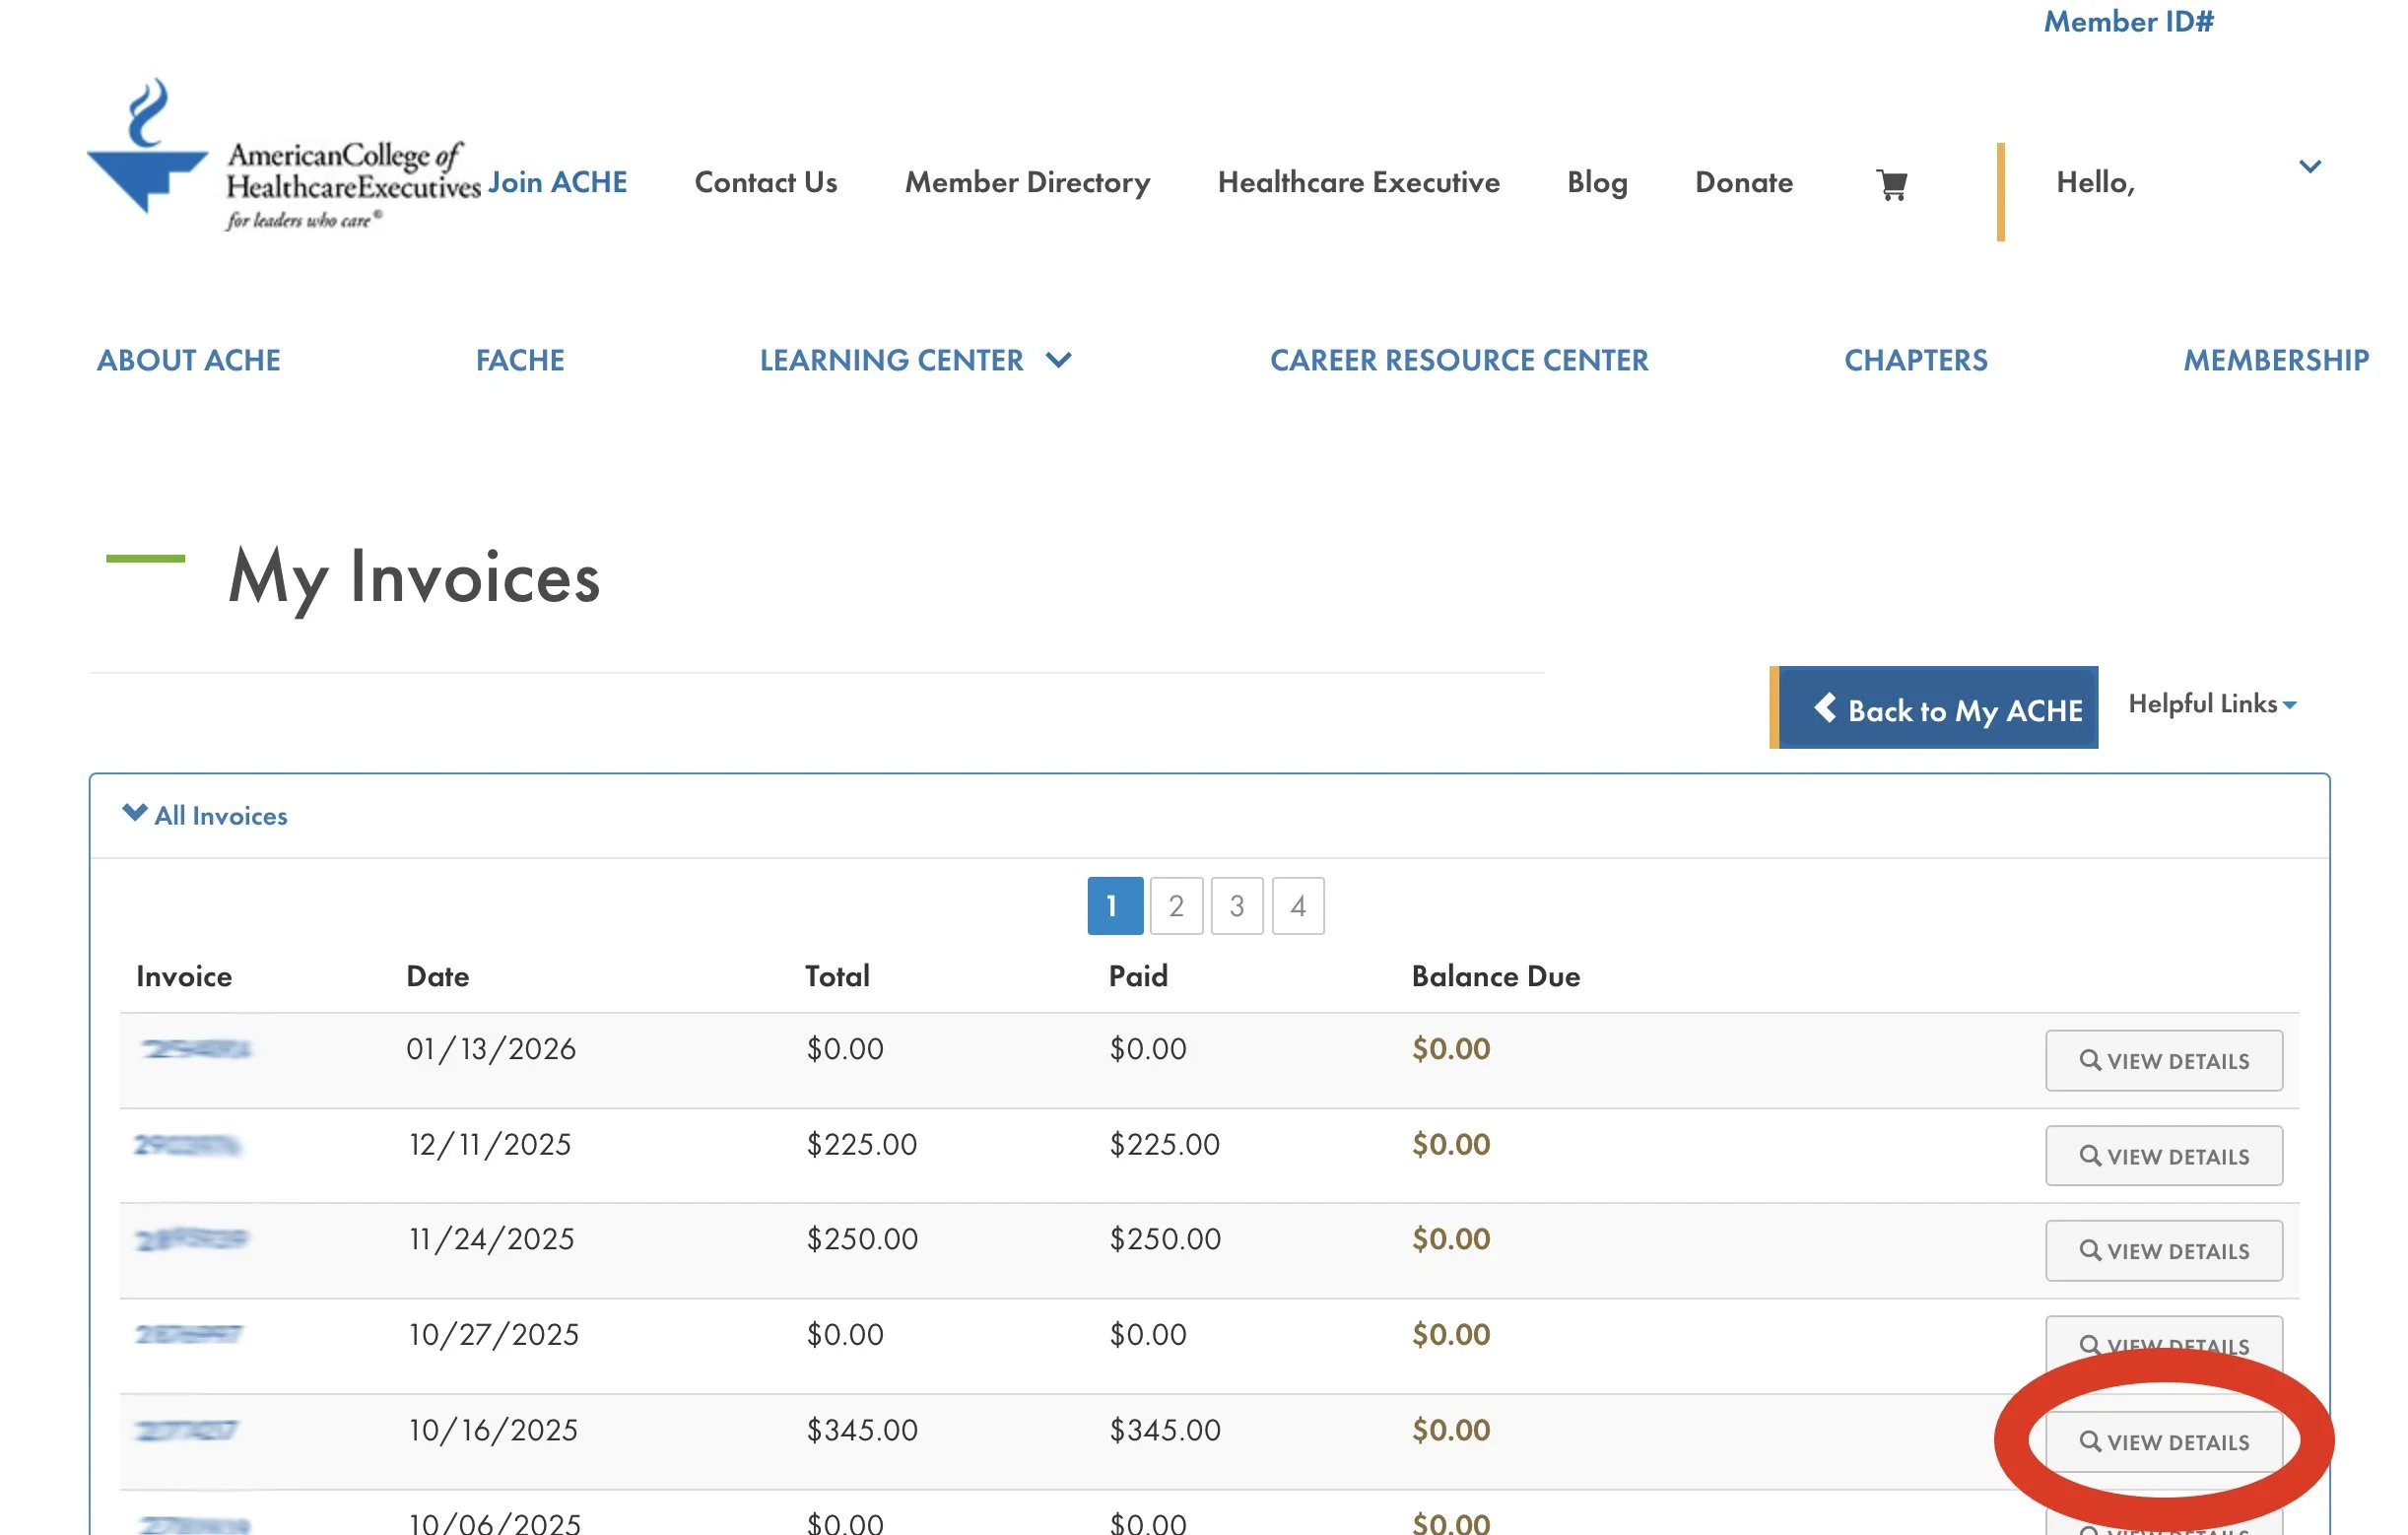
Task: View details for 12/11/2025 invoice
Action: pyautogui.click(x=2163, y=1156)
